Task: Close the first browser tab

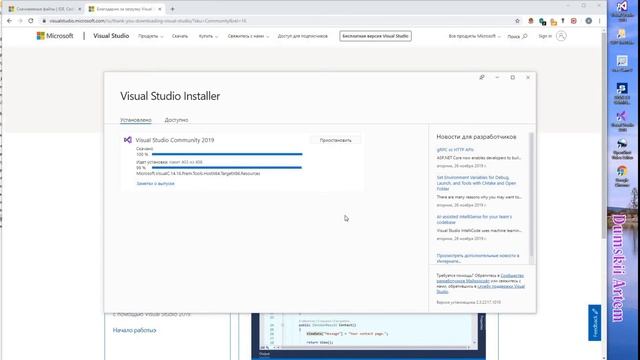Action: click(x=80, y=9)
